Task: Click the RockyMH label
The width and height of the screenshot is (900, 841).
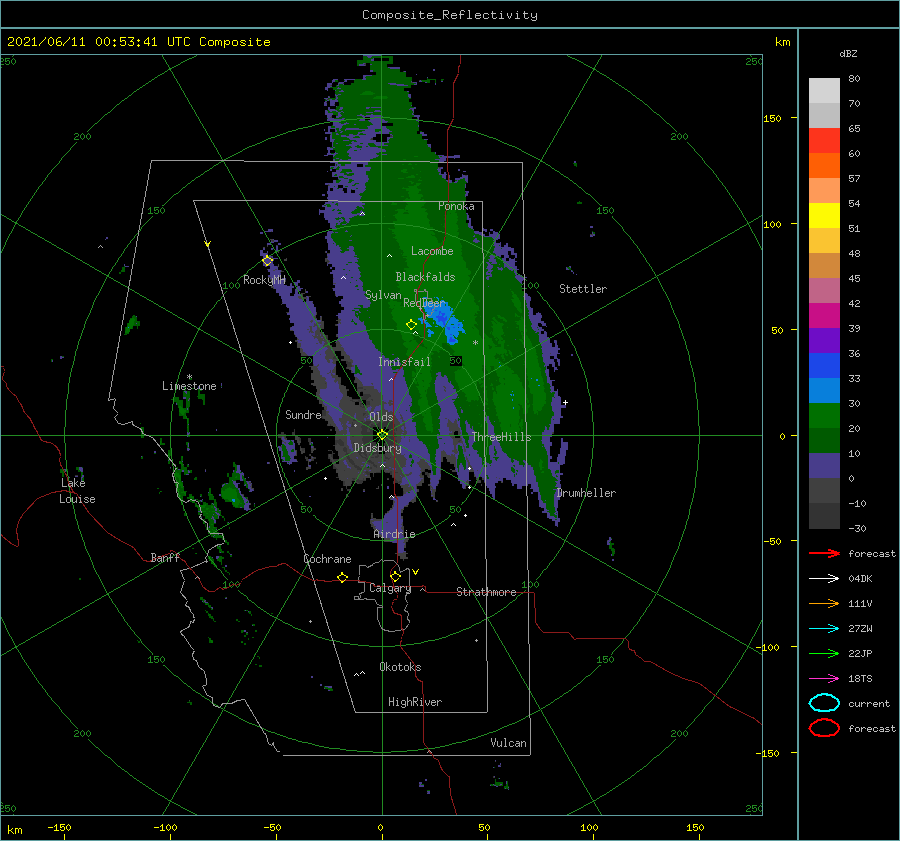Action: [264, 280]
